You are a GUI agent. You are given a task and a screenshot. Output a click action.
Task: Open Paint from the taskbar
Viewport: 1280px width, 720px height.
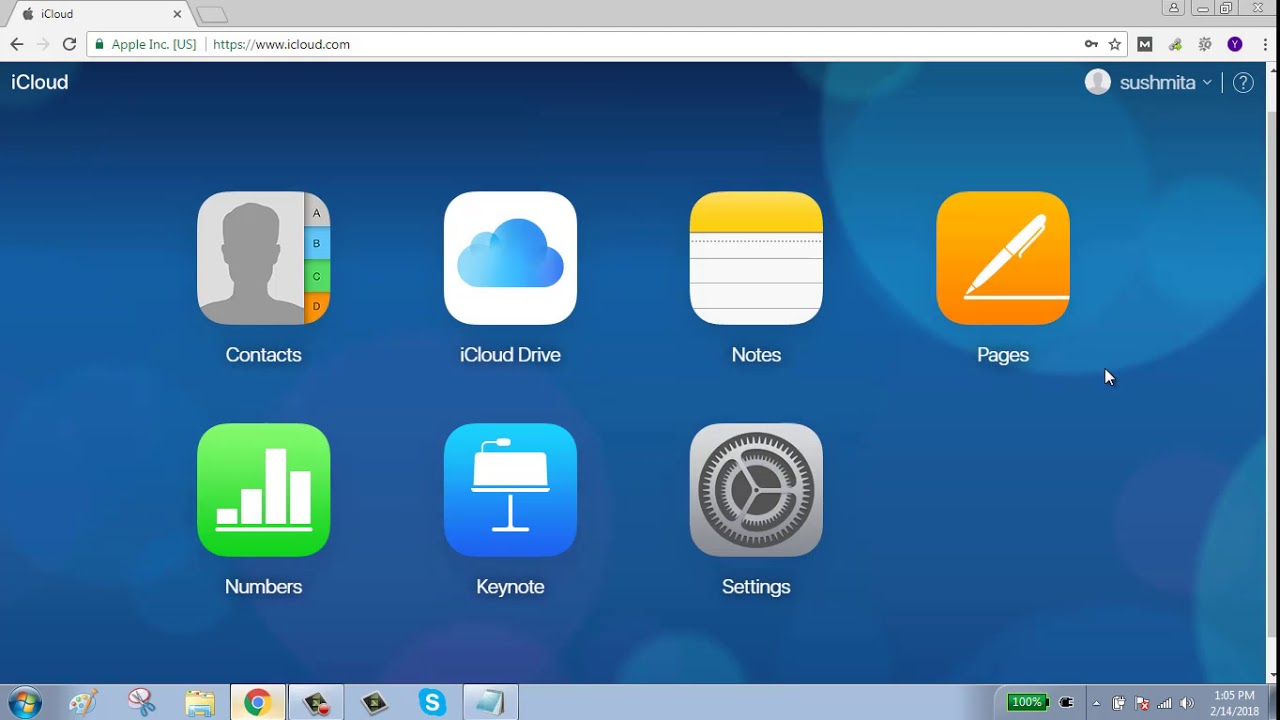83,702
